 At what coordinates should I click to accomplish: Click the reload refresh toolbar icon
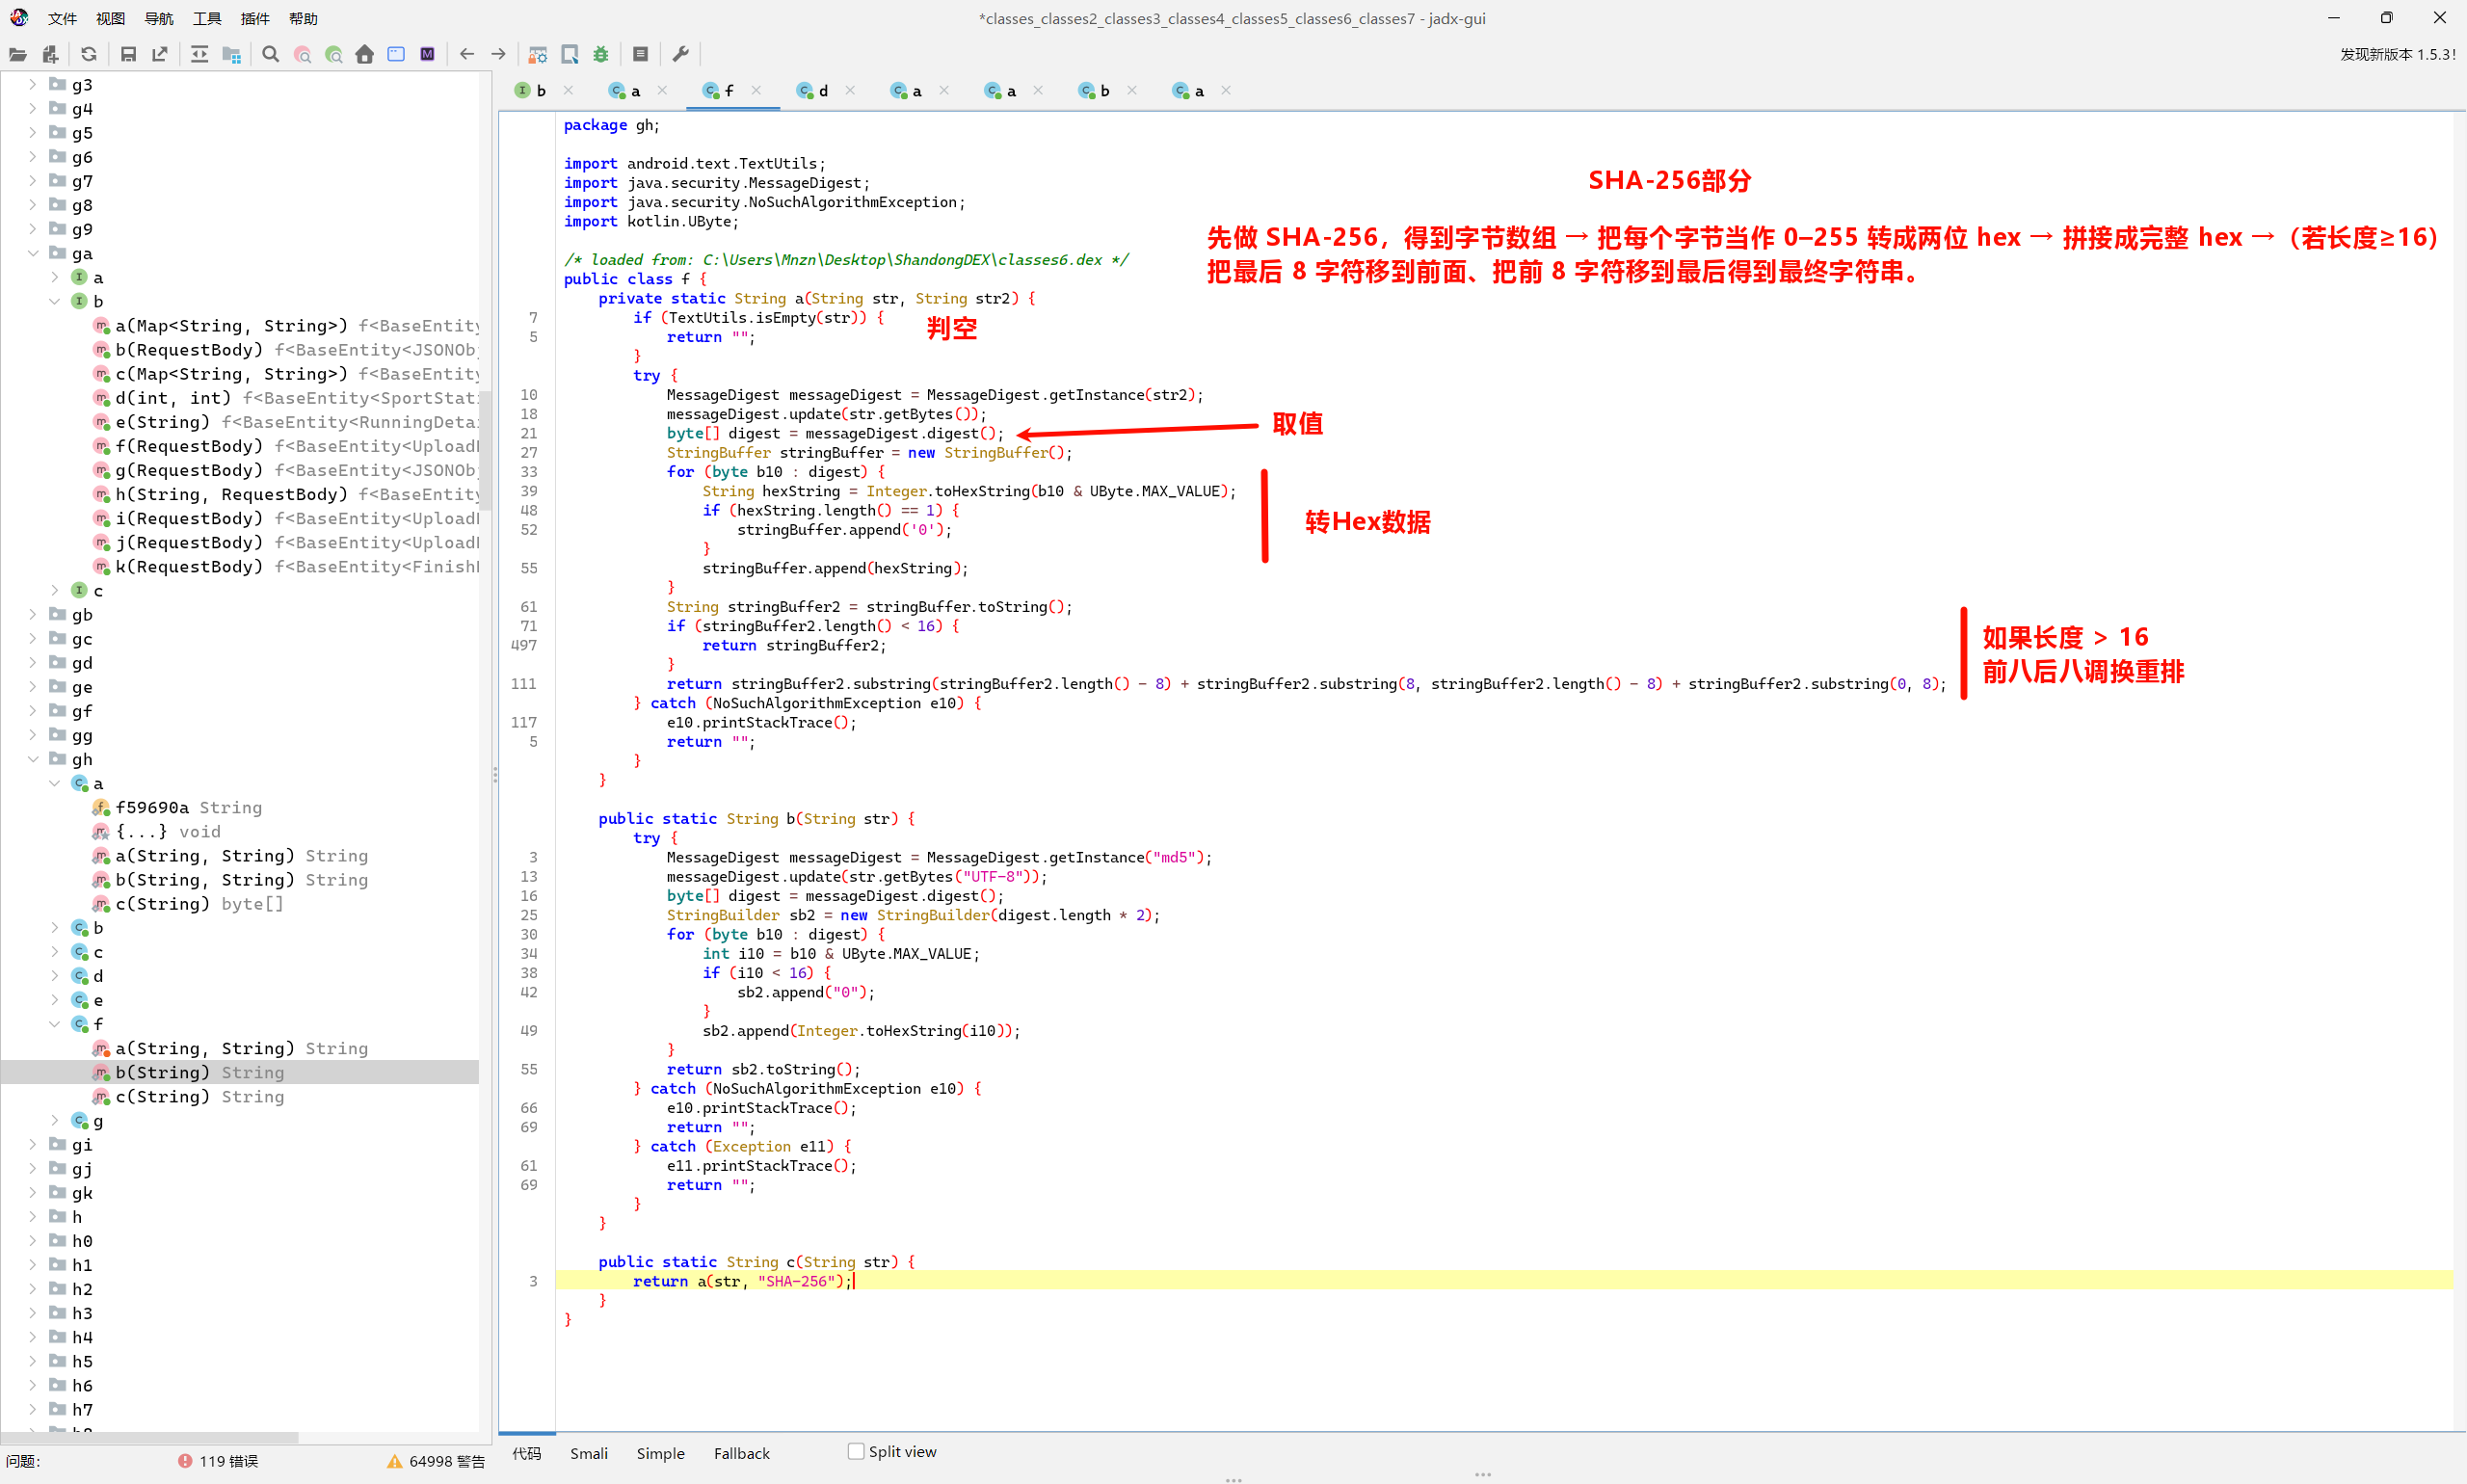pyautogui.click(x=89, y=54)
